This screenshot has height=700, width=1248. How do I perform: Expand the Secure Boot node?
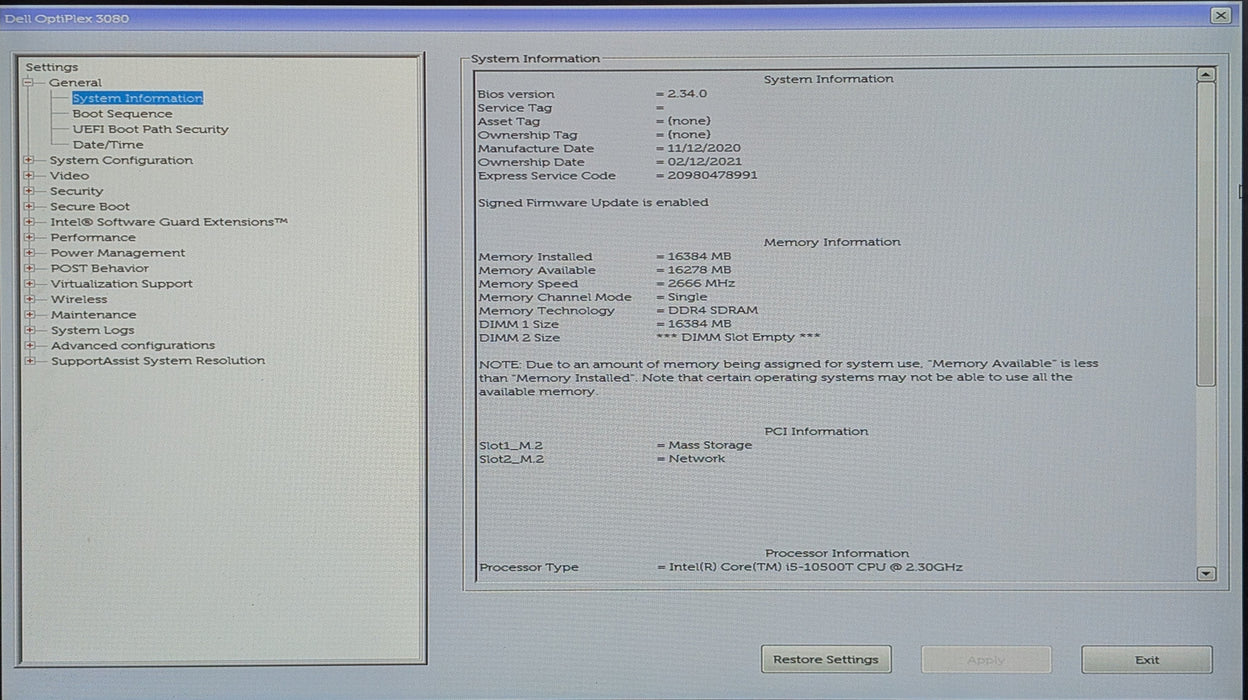coord(29,207)
